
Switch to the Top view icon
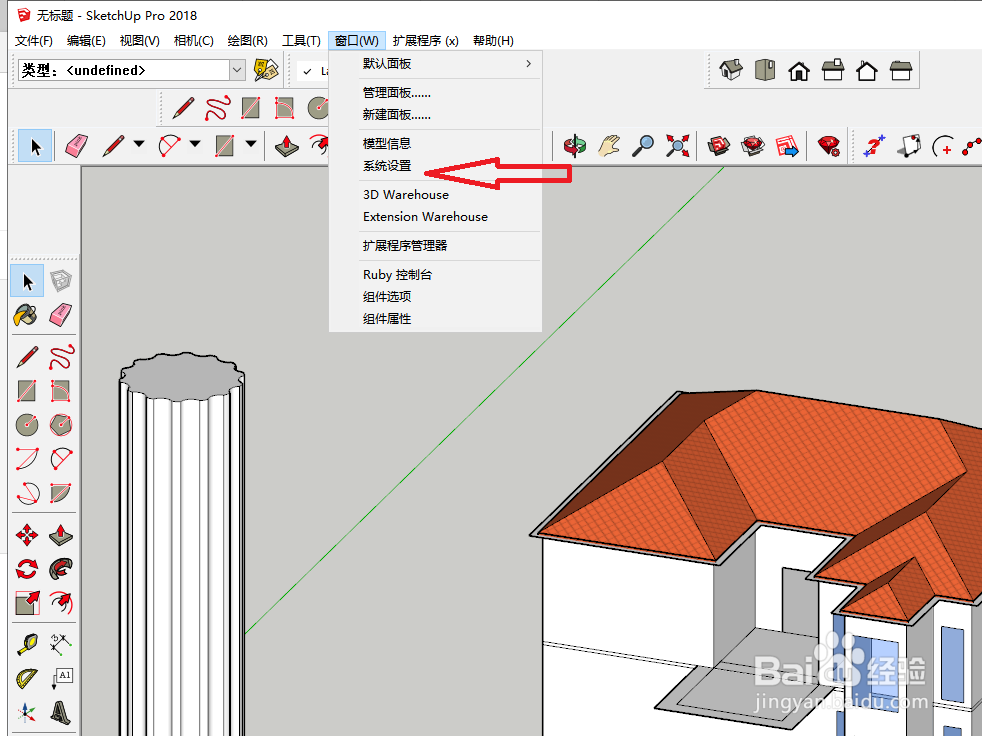765,70
